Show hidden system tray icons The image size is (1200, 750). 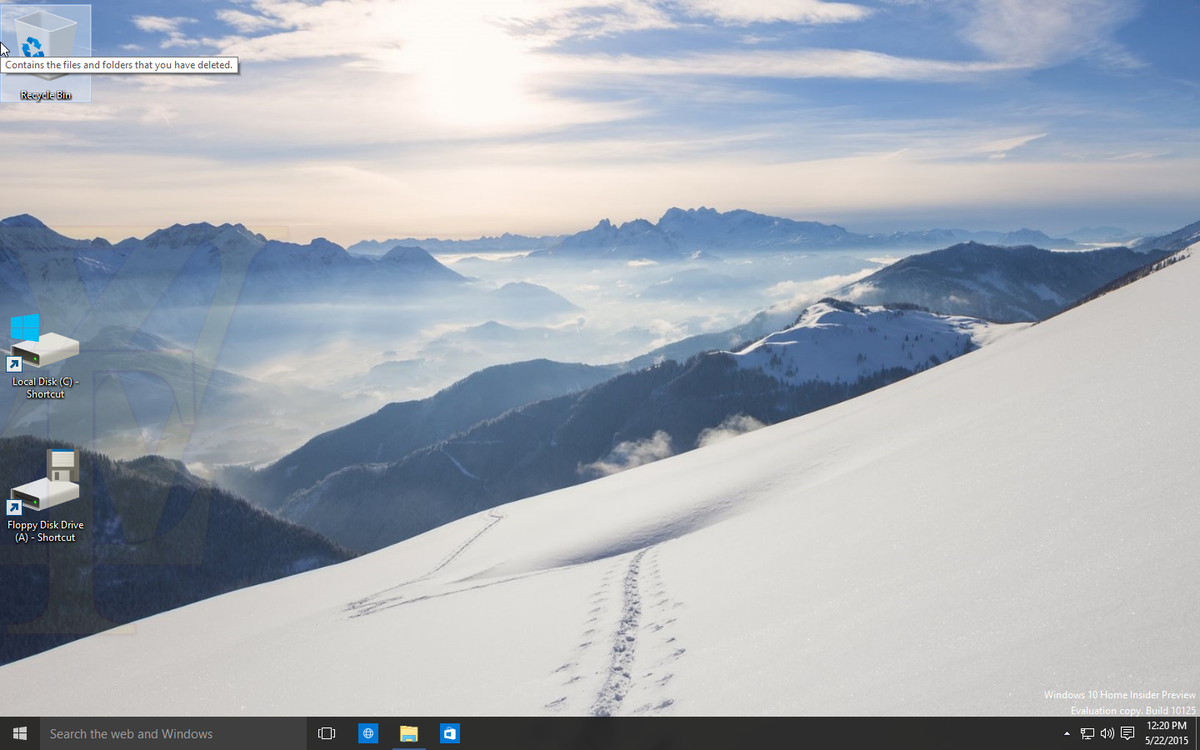tap(1067, 733)
